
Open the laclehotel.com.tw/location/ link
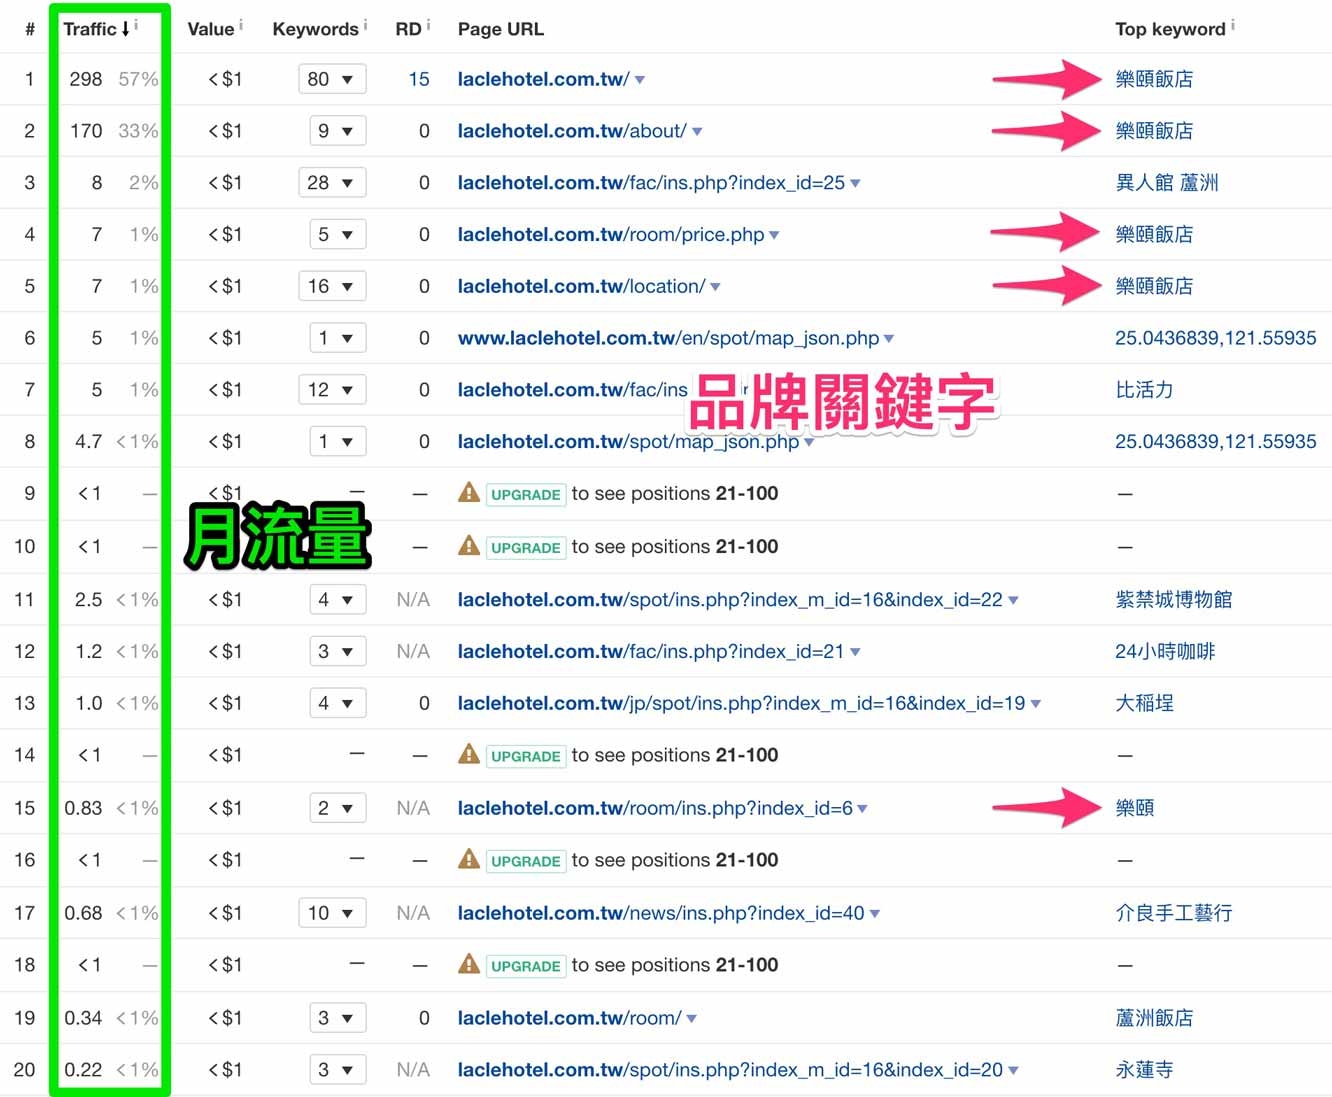(x=581, y=287)
